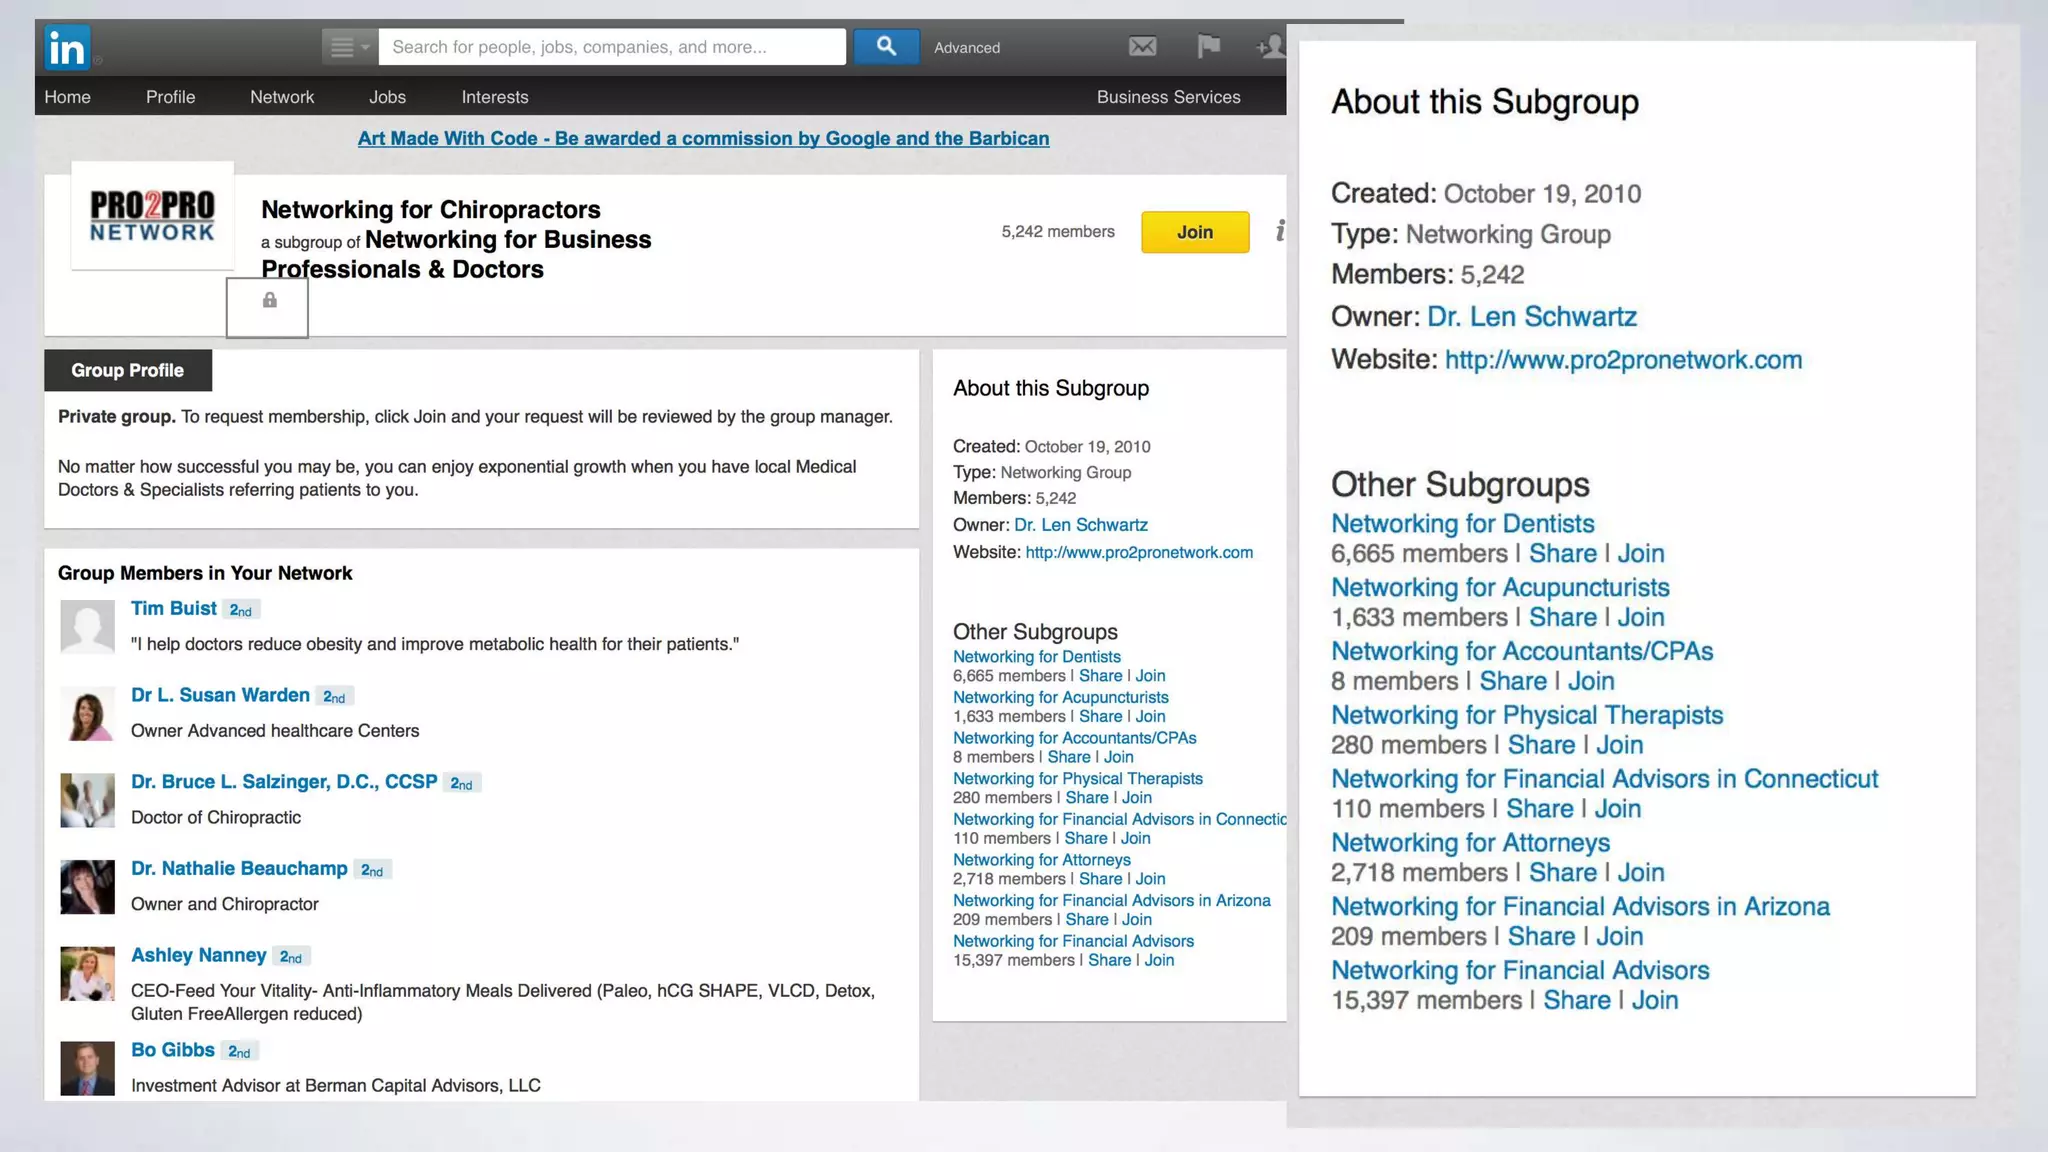Select the Group Profile tab
This screenshot has height=1152, width=2048.
(x=128, y=370)
